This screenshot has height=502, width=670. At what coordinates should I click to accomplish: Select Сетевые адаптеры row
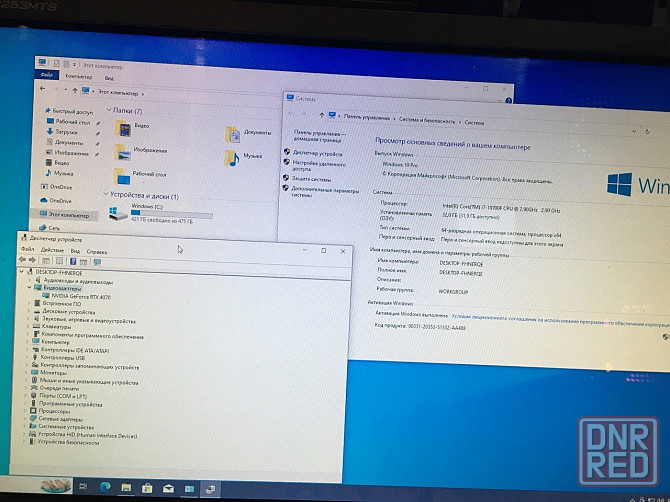click(60, 419)
